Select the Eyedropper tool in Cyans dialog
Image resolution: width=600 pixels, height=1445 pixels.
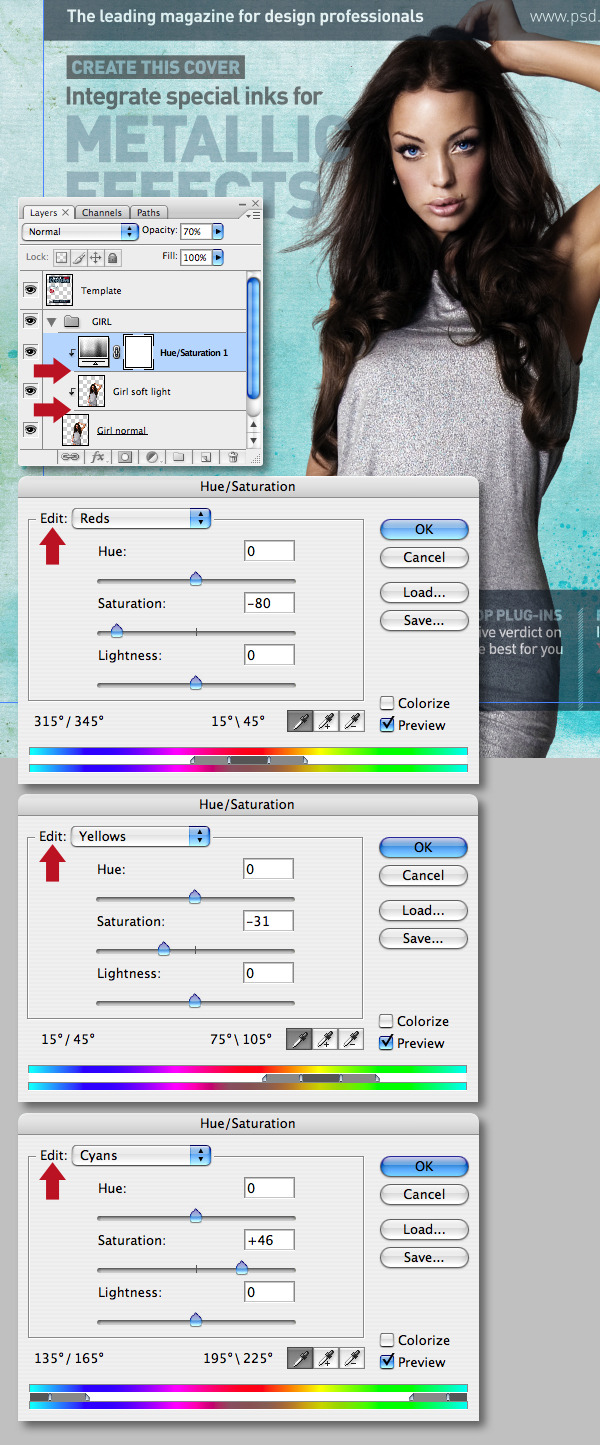tap(298, 1358)
